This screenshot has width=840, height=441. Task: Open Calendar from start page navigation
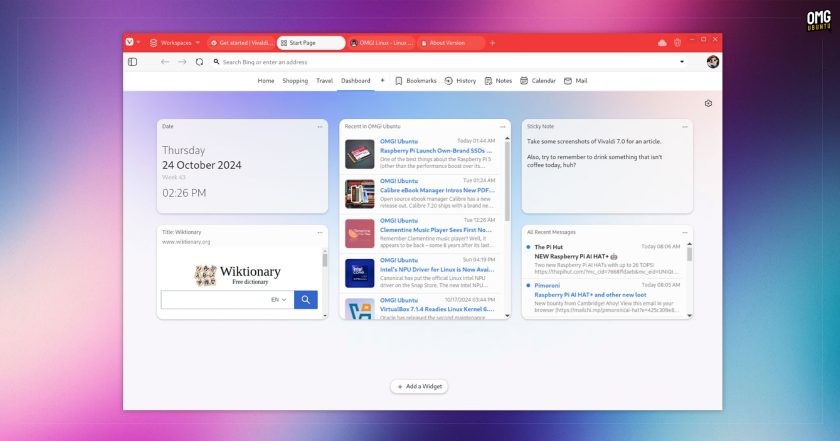(538, 81)
